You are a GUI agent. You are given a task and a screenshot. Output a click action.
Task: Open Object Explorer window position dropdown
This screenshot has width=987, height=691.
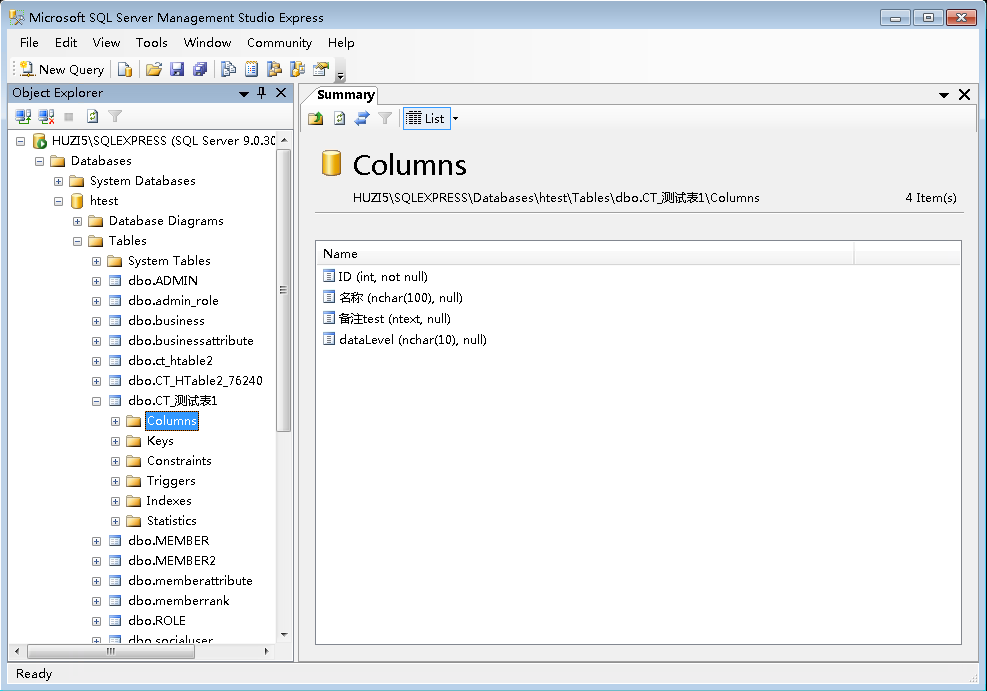pyautogui.click(x=244, y=94)
